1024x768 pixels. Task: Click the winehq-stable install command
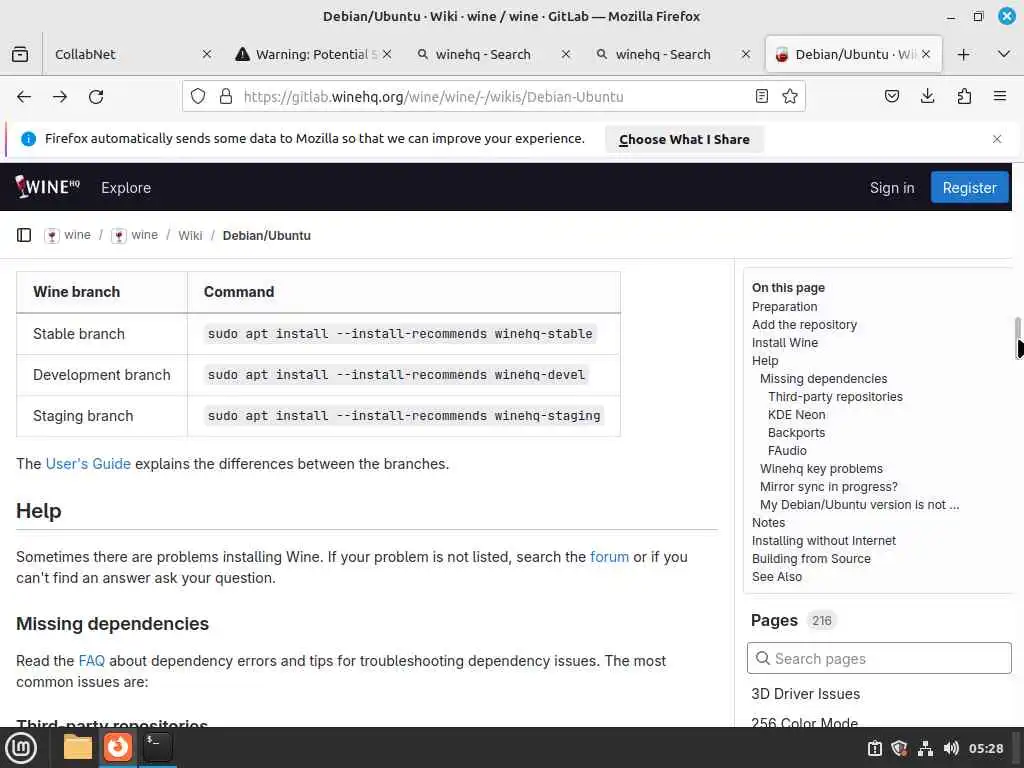click(x=400, y=334)
